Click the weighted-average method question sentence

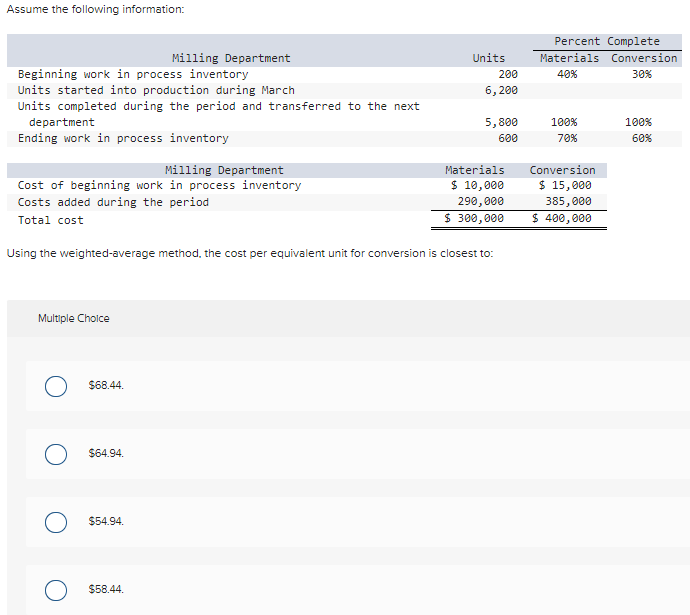pos(250,253)
